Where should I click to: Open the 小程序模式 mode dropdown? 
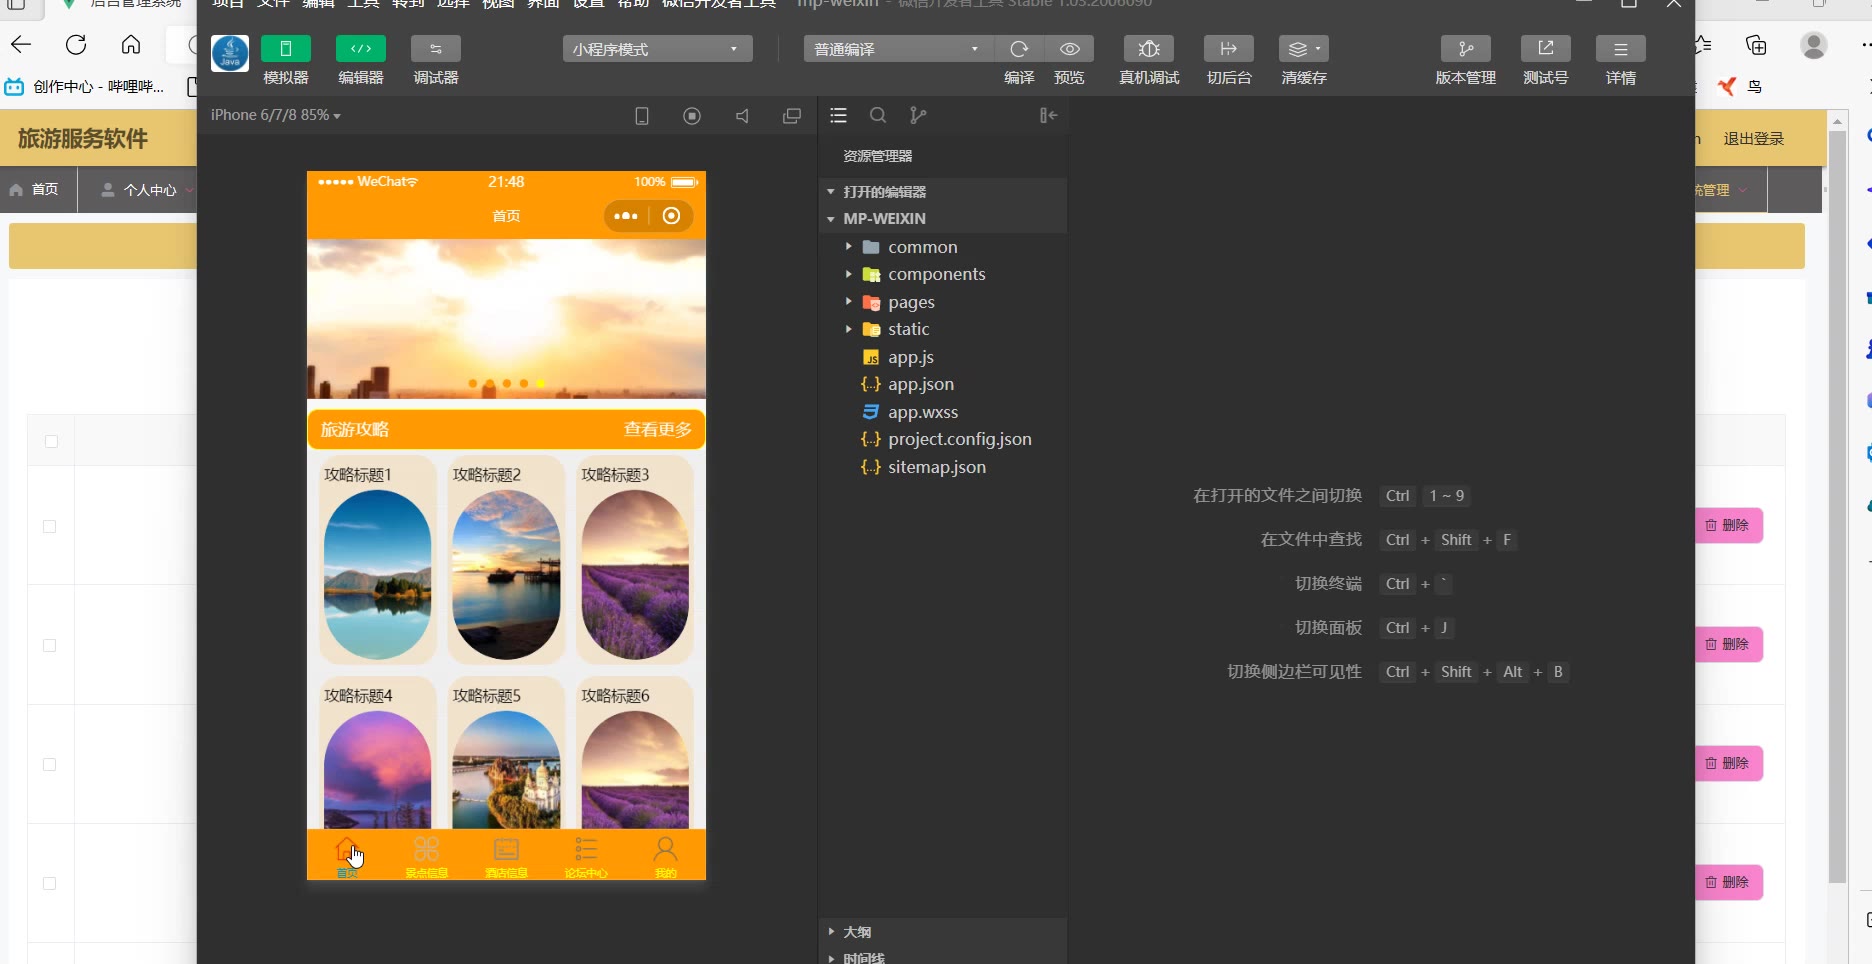(x=657, y=49)
